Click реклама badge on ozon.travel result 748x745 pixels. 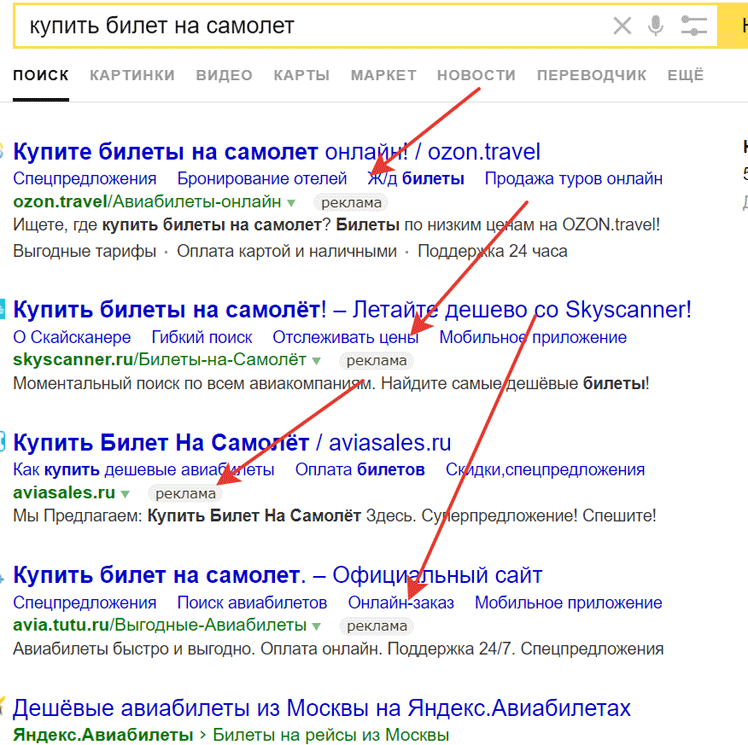click(351, 203)
